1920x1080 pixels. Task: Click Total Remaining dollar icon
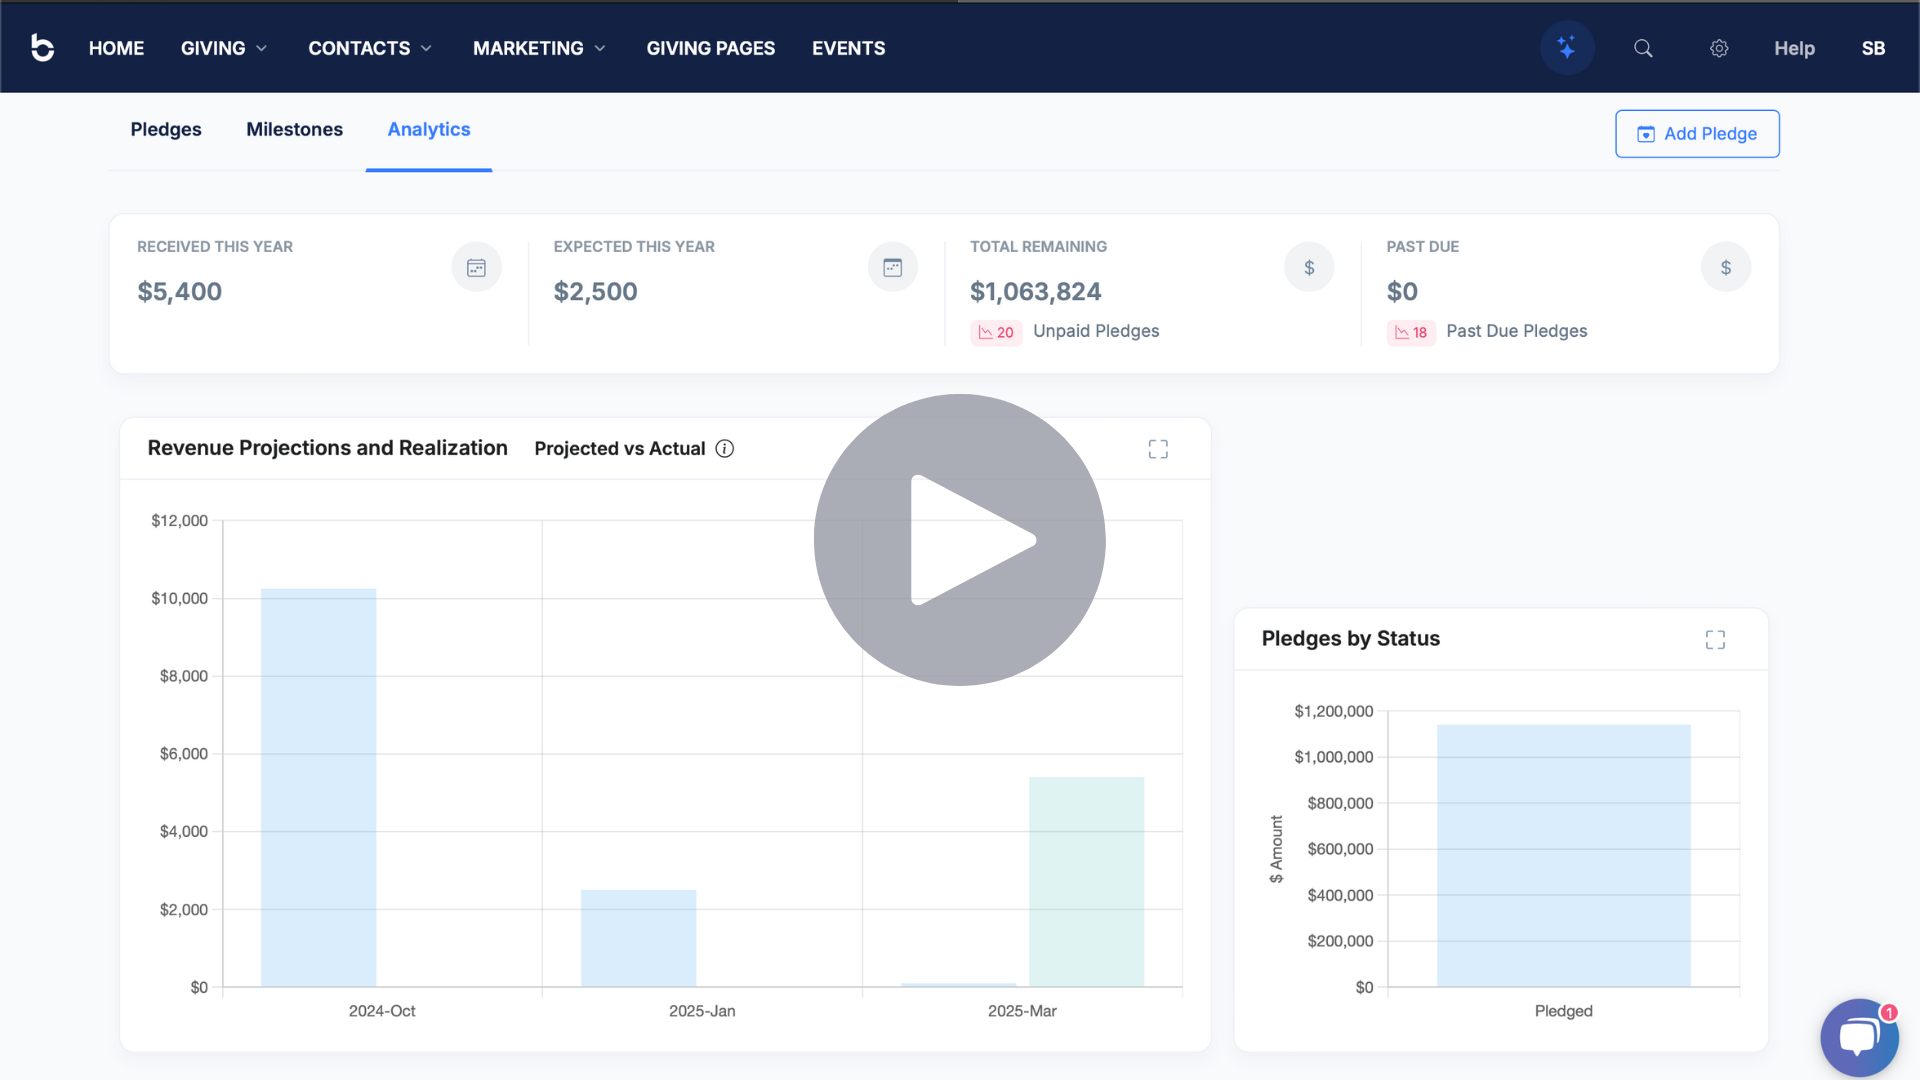[x=1309, y=267]
